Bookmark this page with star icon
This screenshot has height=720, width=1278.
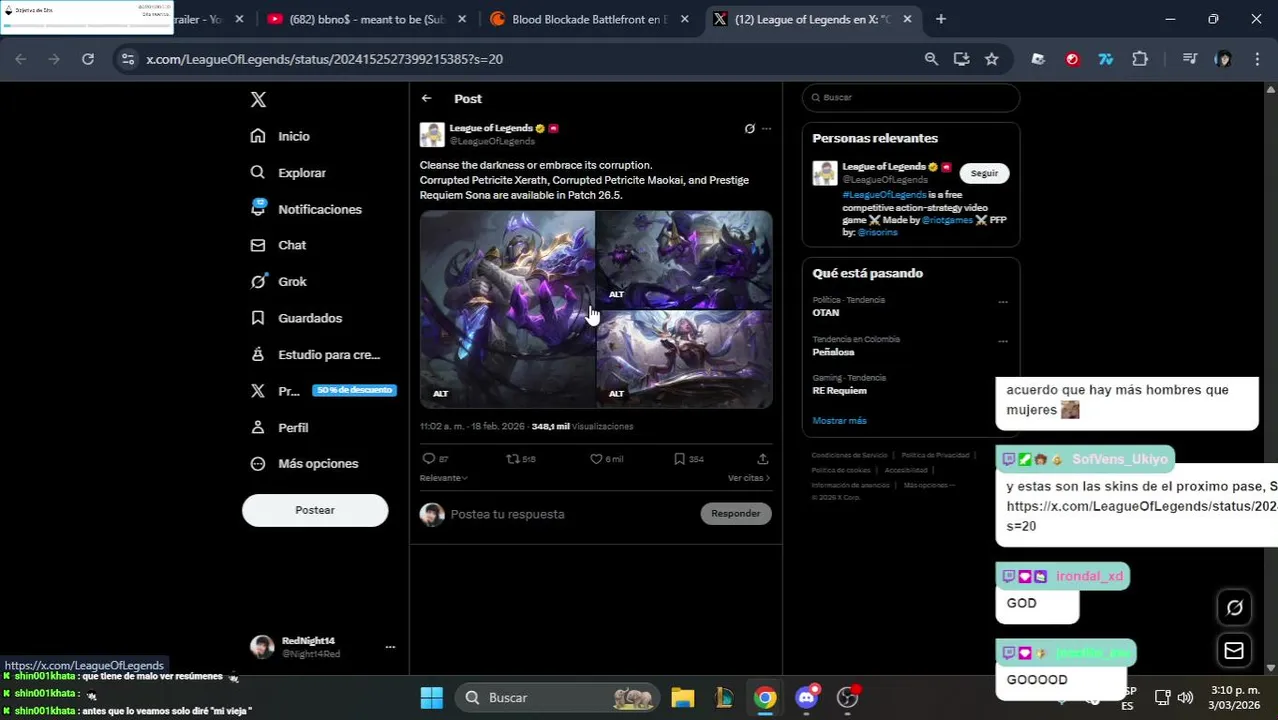click(991, 59)
